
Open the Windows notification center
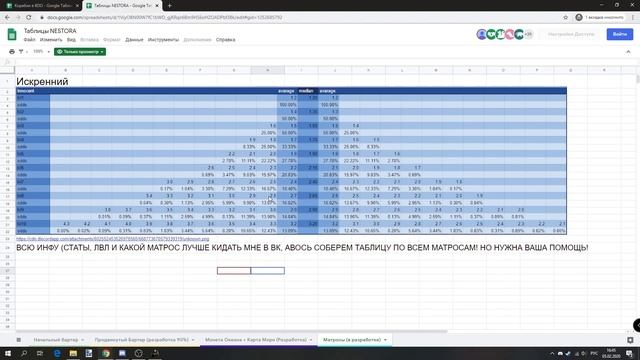coord(630,353)
